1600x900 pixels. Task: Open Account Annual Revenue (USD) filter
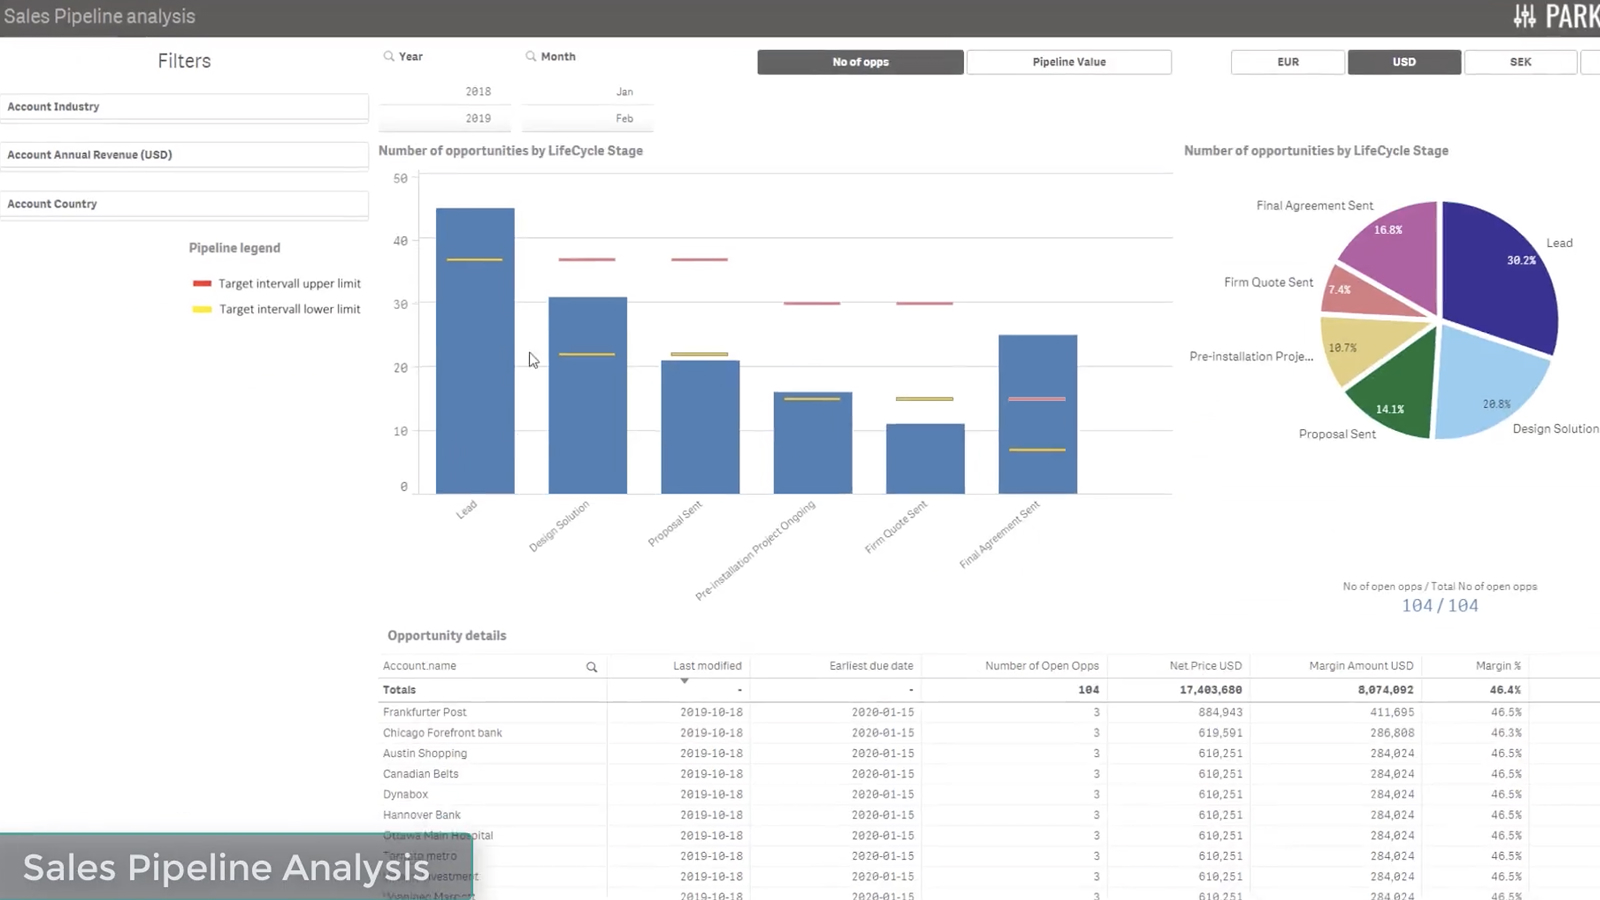click(x=184, y=155)
